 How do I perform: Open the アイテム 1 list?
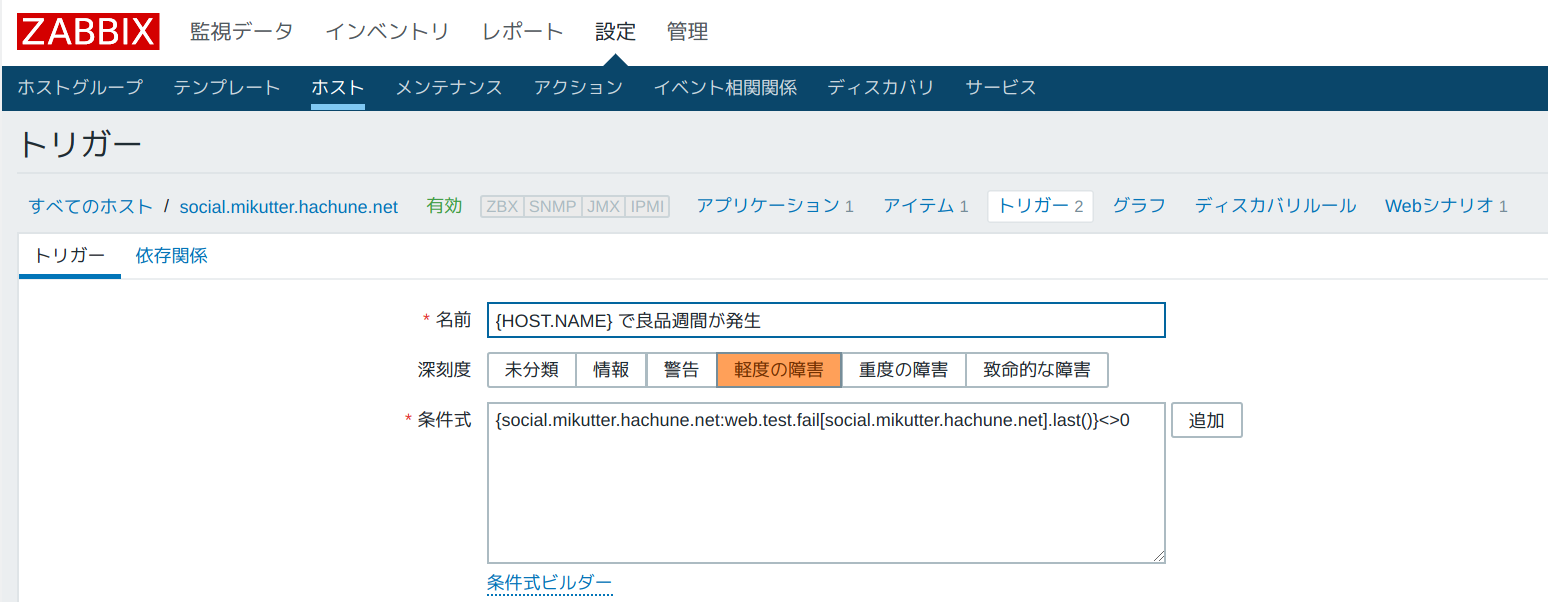925,206
